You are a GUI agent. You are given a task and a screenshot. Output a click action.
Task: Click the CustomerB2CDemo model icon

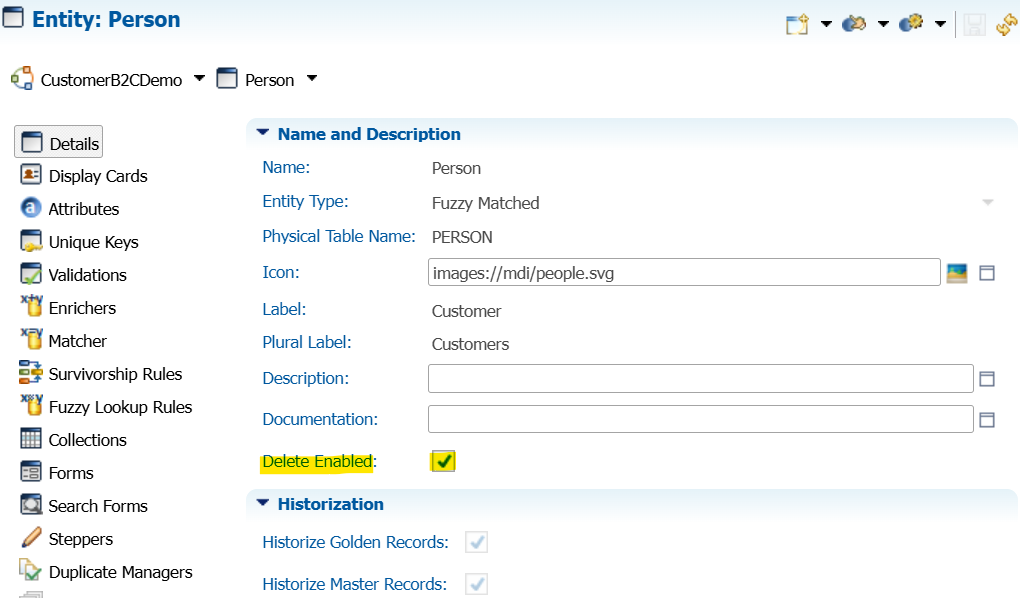pyautogui.click(x=22, y=78)
